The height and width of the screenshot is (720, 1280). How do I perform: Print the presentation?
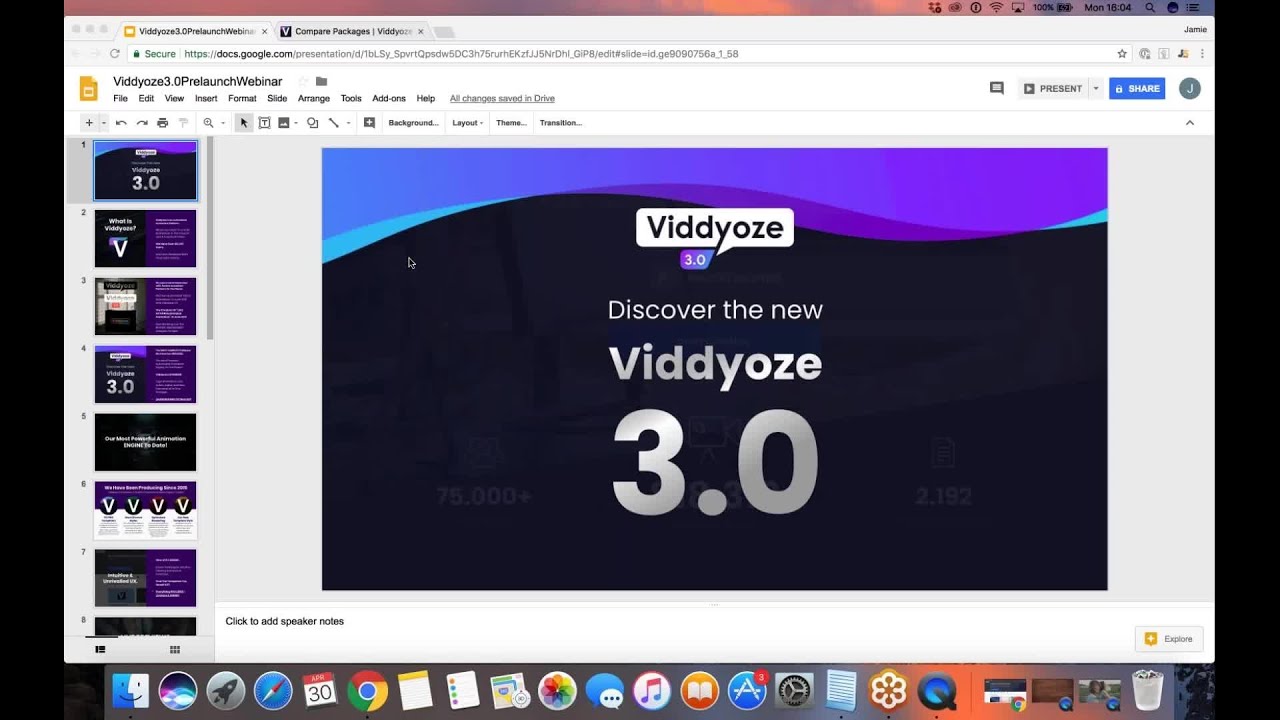point(162,123)
